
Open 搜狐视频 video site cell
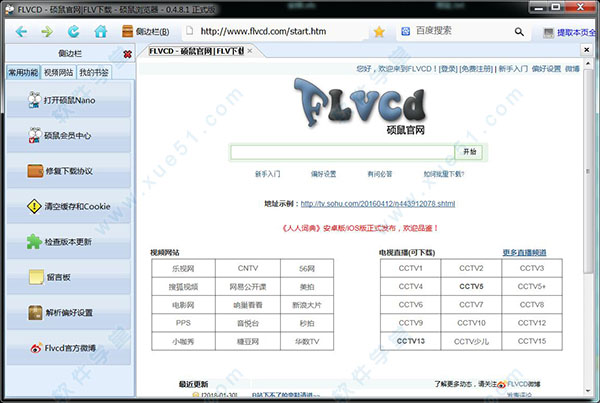click(183, 287)
